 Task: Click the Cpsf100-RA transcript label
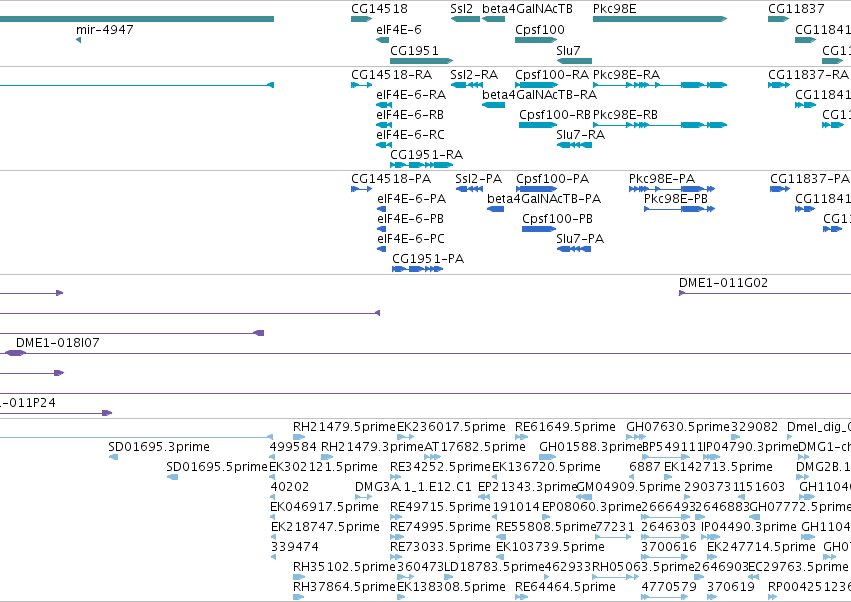552,75
